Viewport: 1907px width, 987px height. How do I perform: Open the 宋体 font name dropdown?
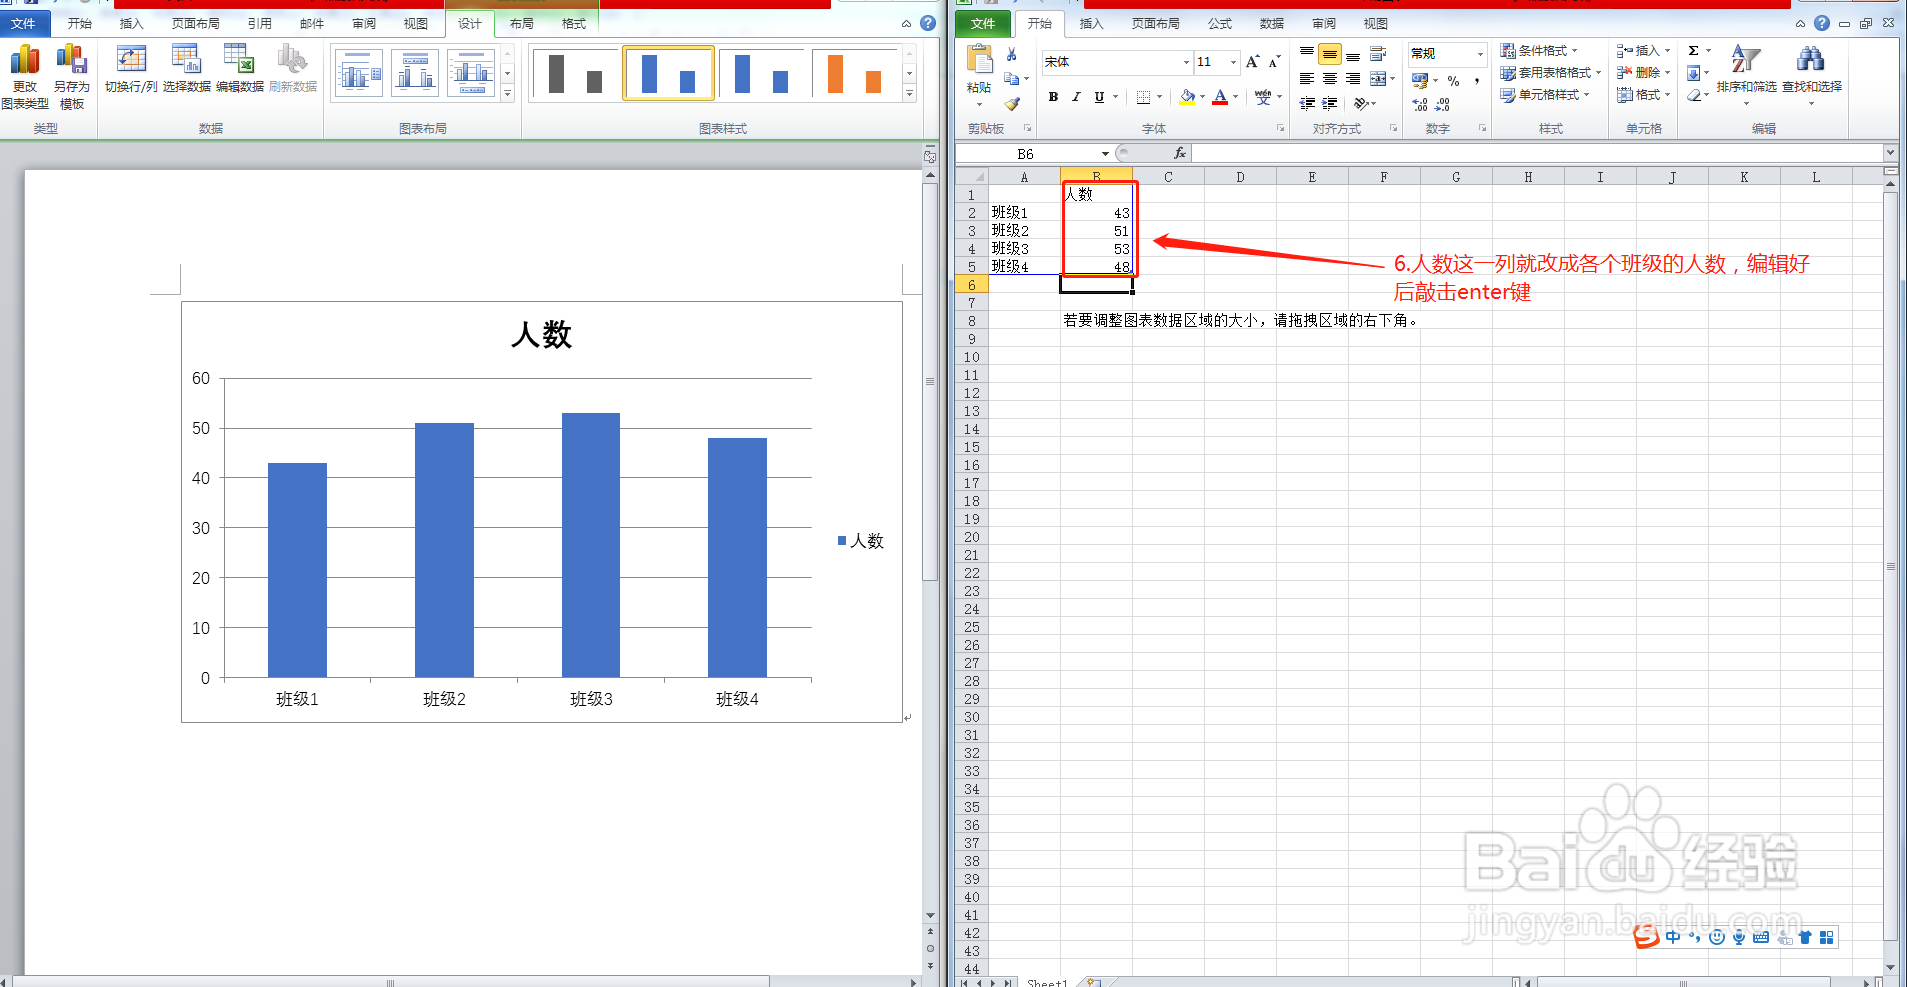pyautogui.click(x=1186, y=62)
